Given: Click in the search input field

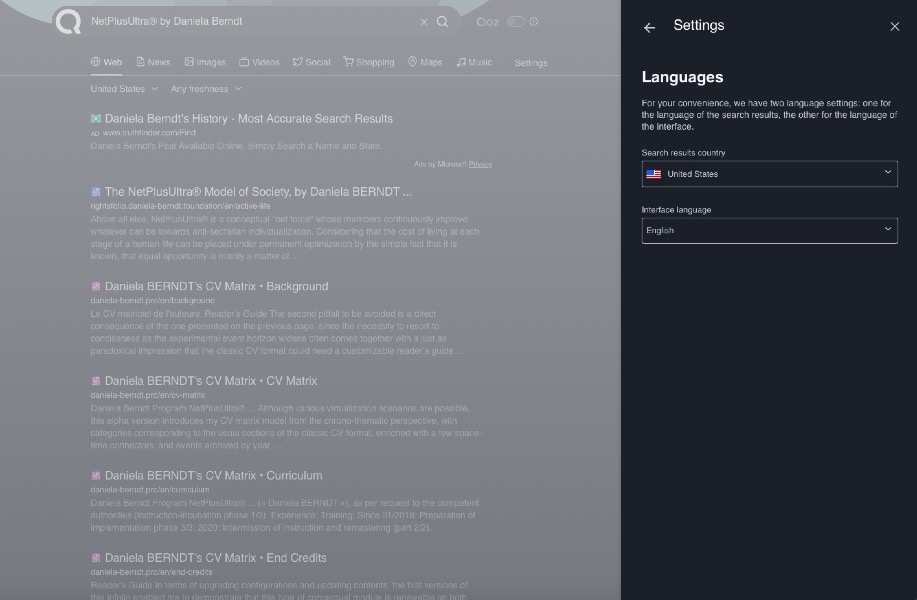Looking at the screenshot, I should (251, 22).
